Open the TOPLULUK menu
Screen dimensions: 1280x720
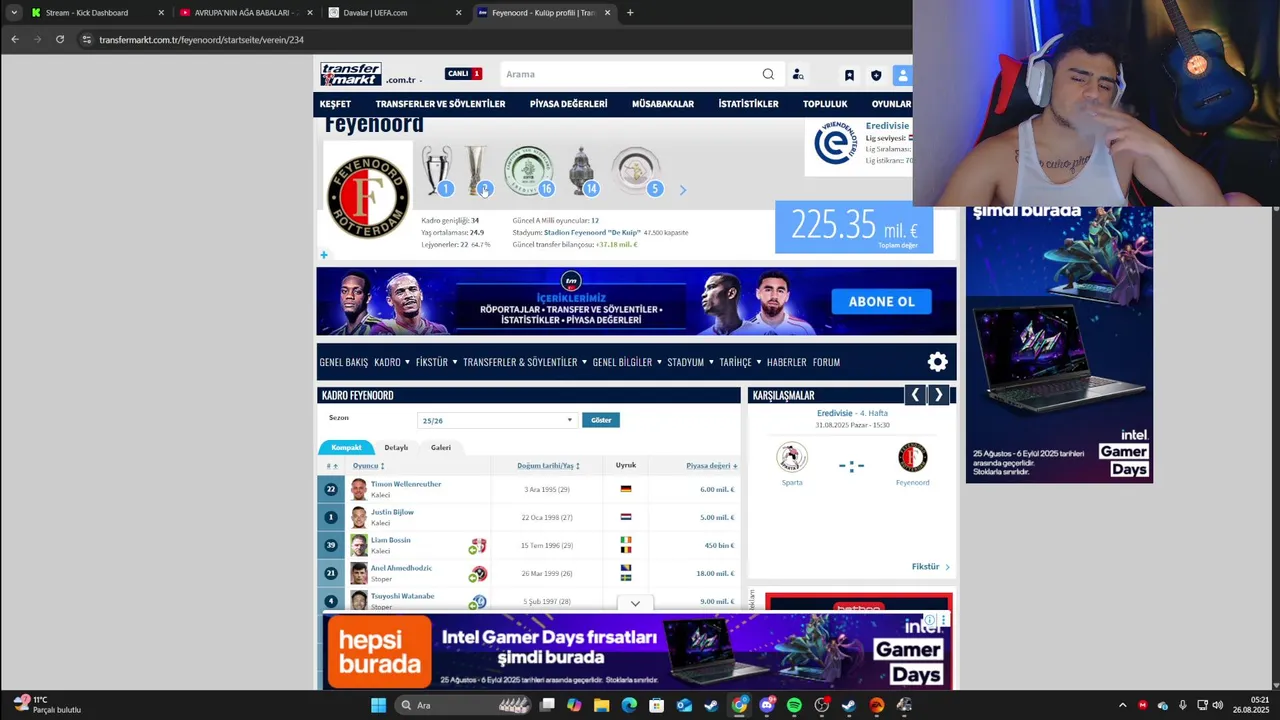point(825,104)
